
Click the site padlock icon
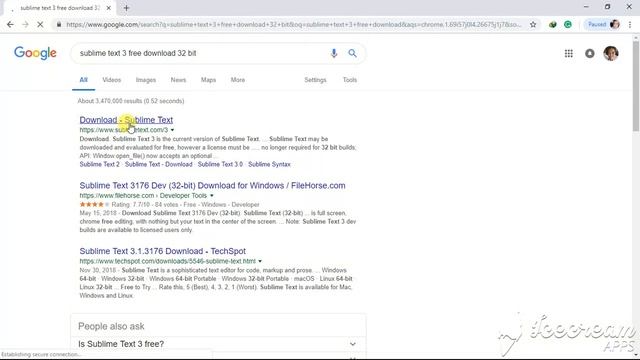(59, 24)
